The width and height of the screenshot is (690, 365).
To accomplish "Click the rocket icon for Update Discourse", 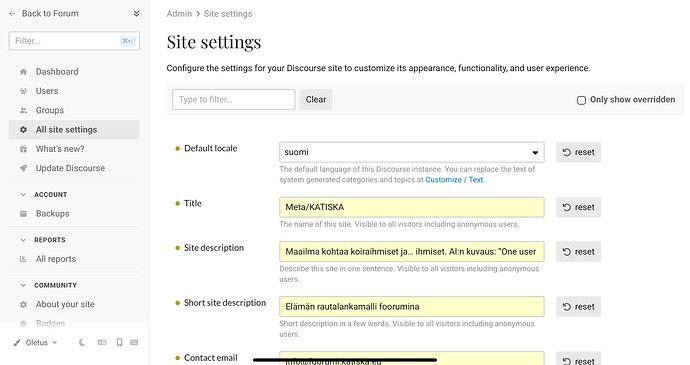I will click(x=23, y=168).
